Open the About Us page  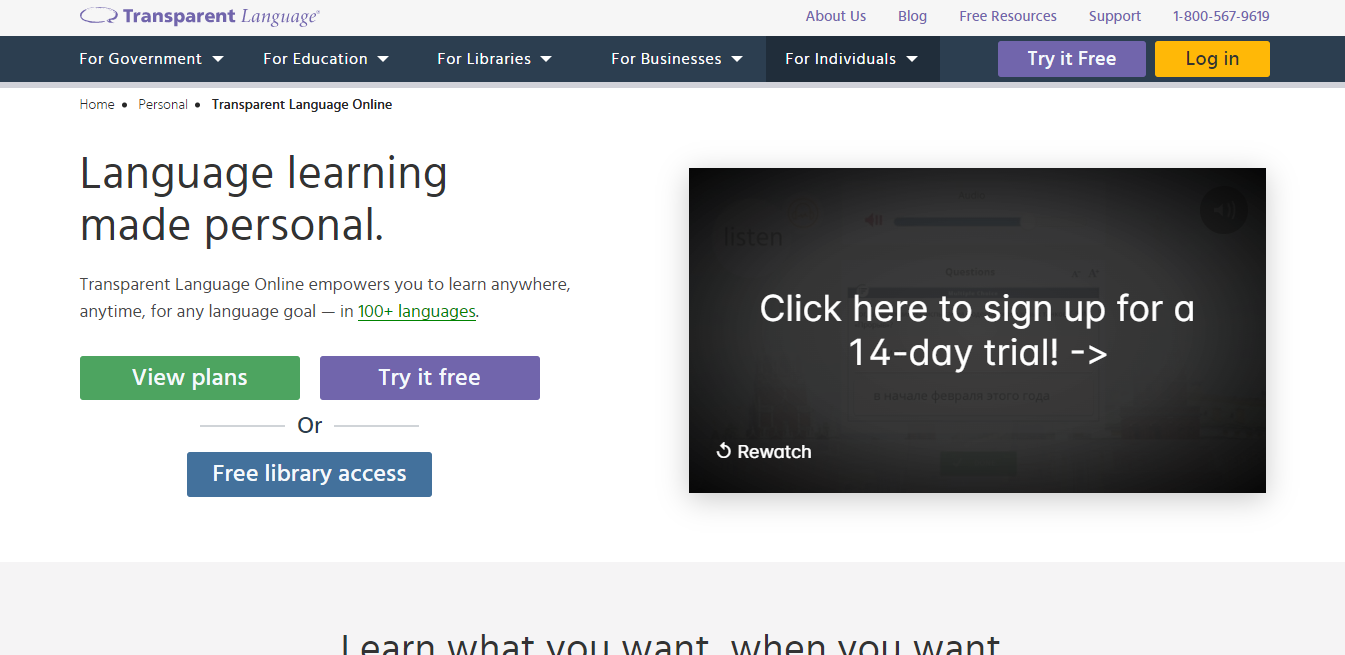pyautogui.click(x=835, y=16)
